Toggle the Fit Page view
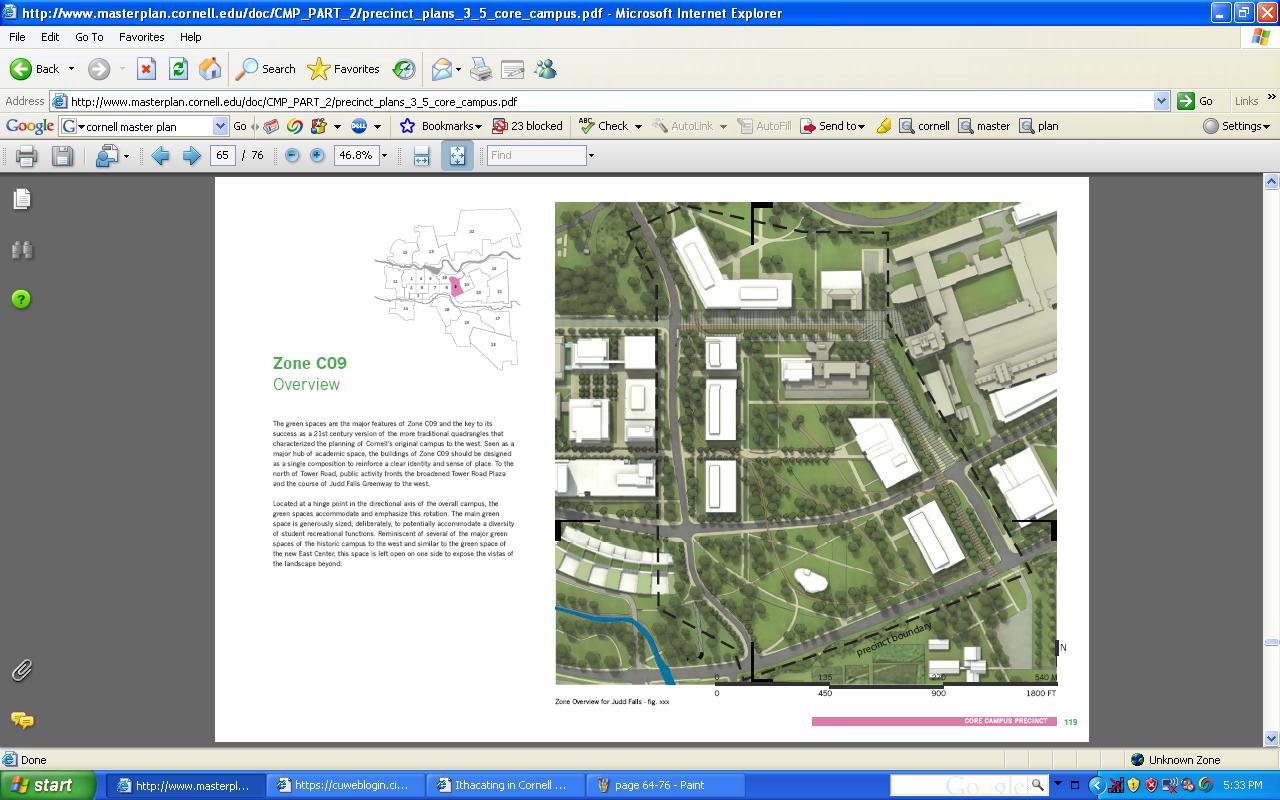 click(x=457, y=156)
